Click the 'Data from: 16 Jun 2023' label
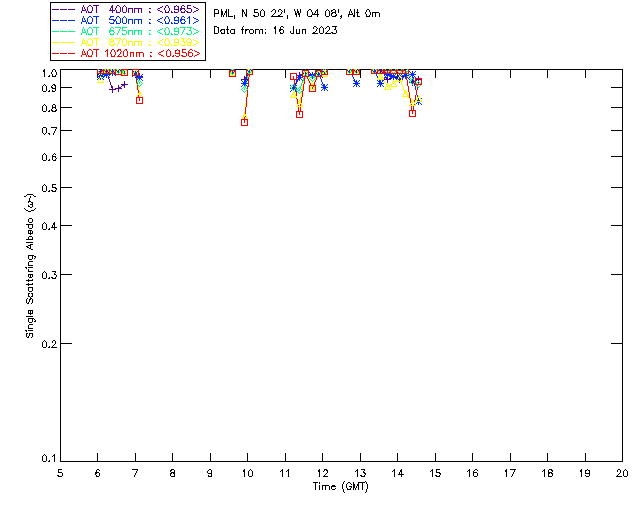This screenshot has width=640, height=512. (x=275, y=30)
